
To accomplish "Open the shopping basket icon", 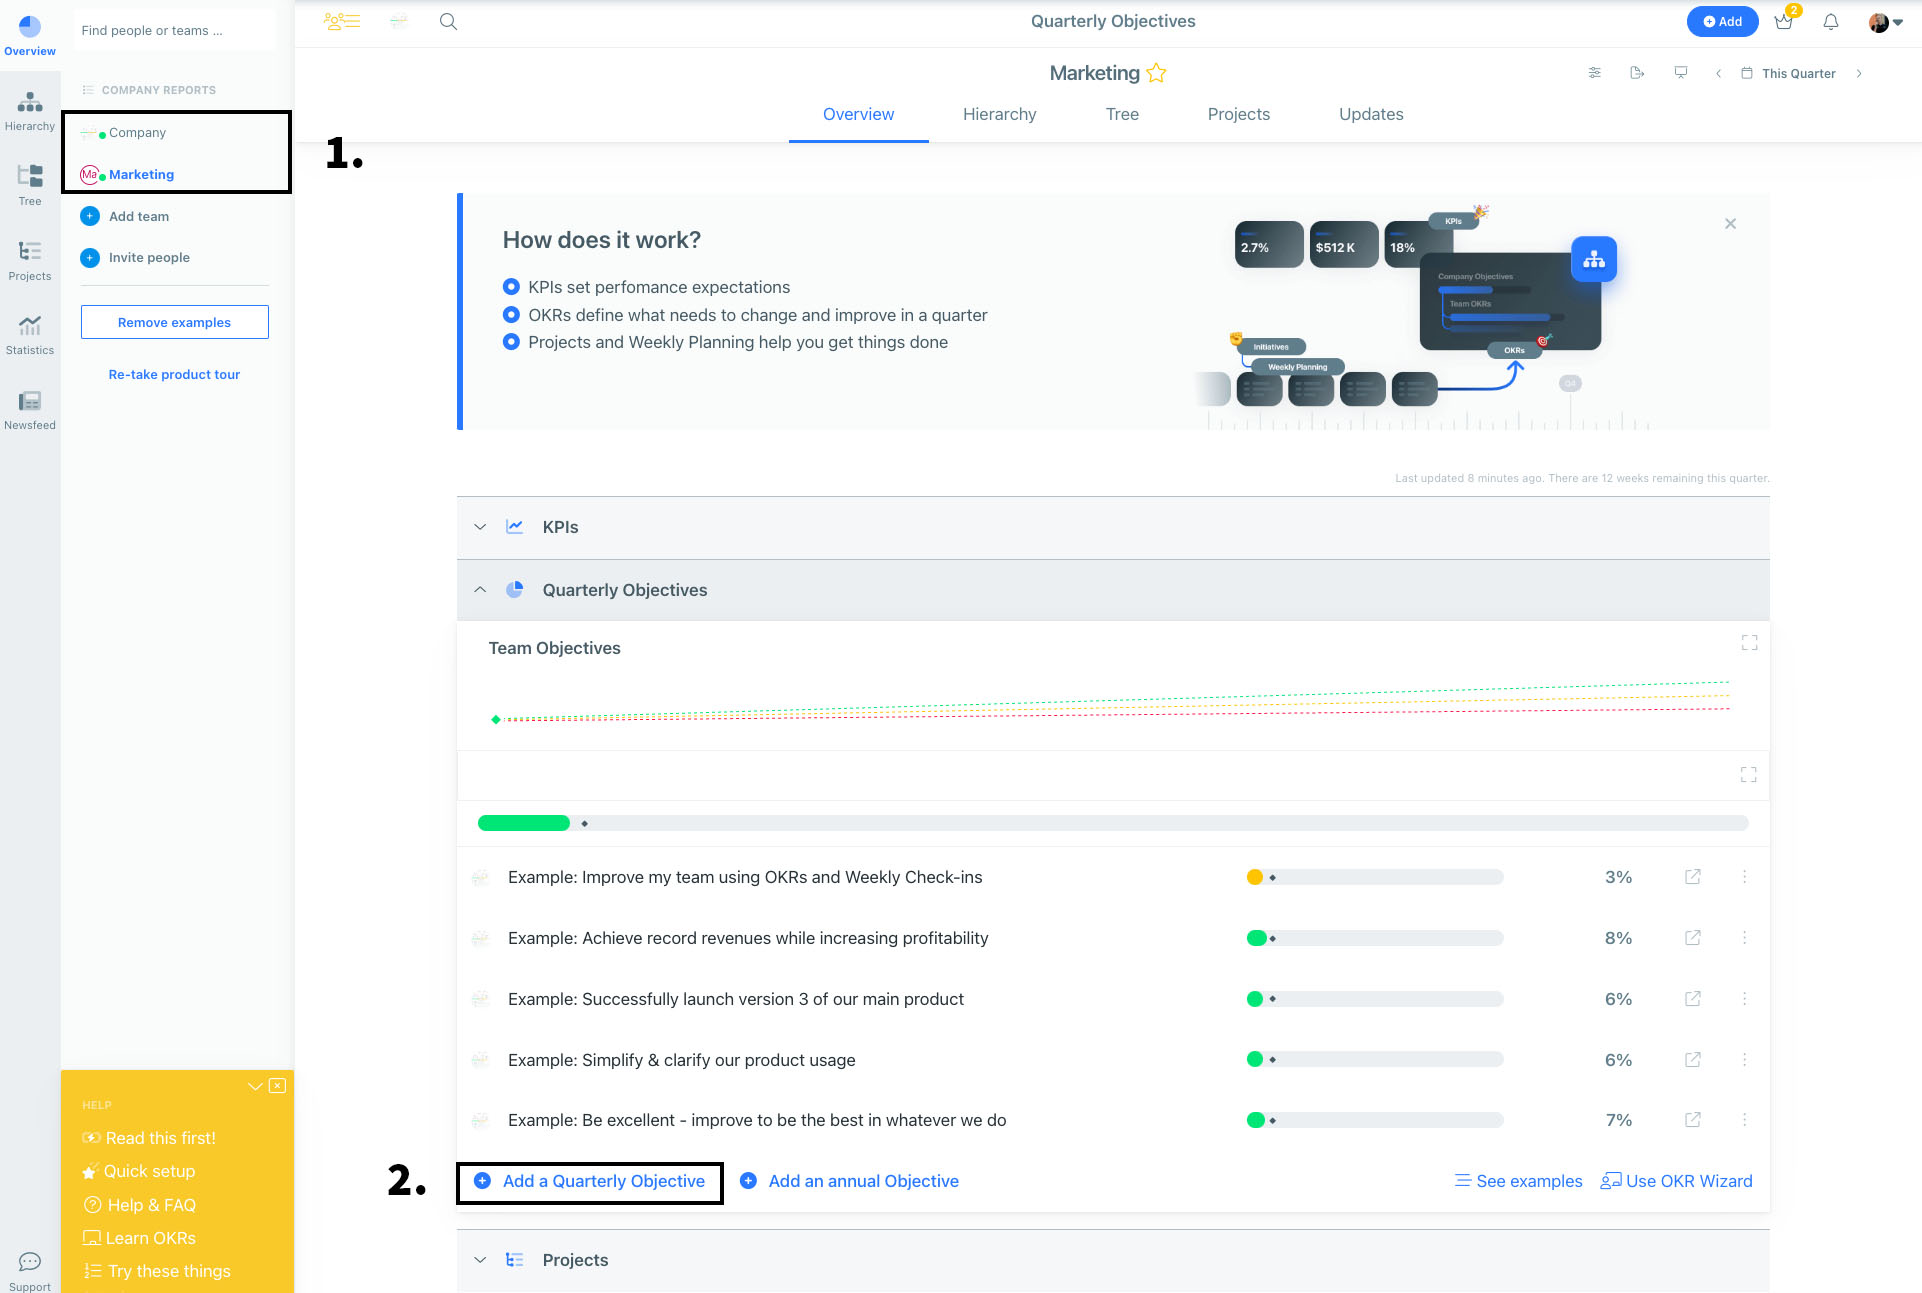I will click(x=1783, y=22).
